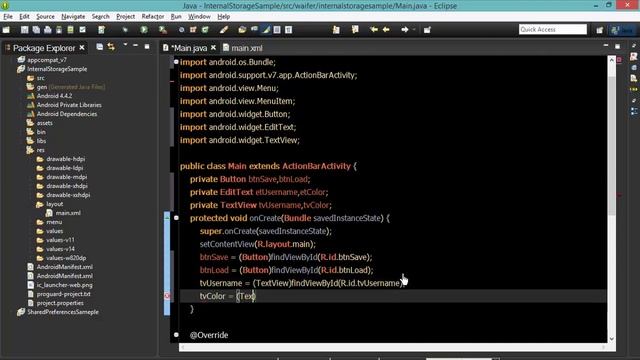Click the pencil/wand toolbar icon
640x360 pixels.
point(224,30)
